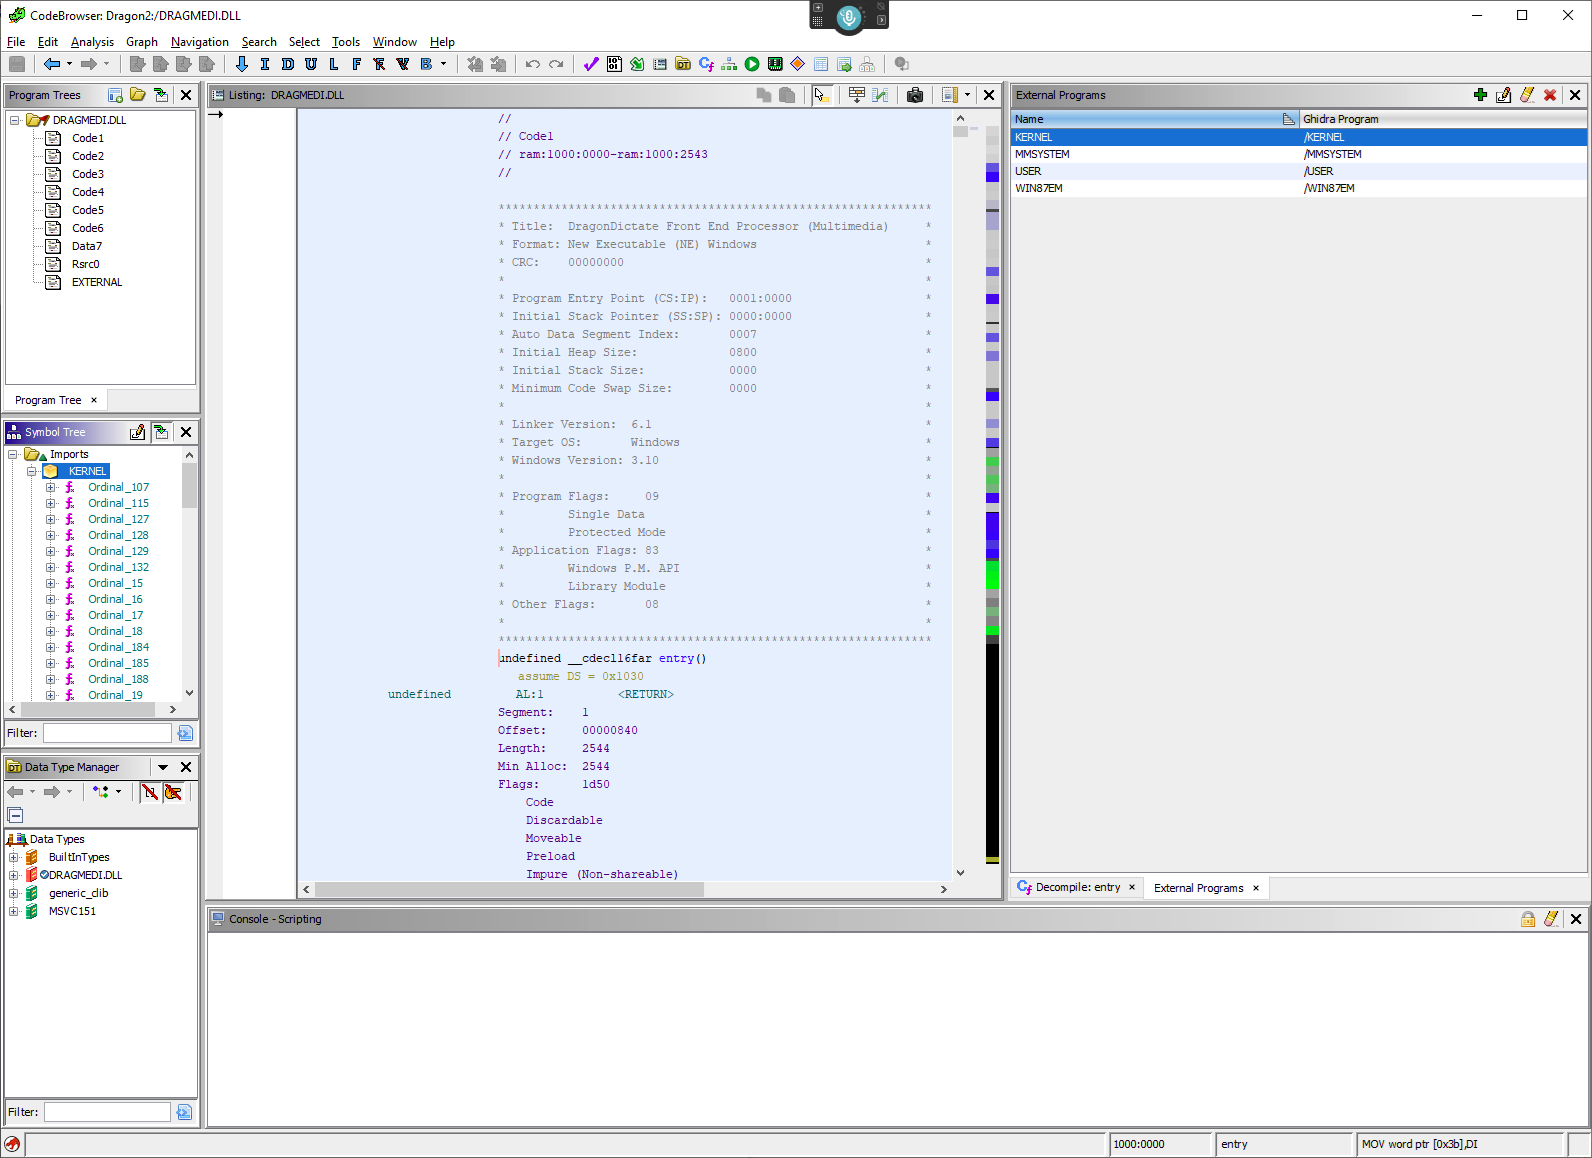Click the Listing snapshot camera icon
The image size is (1592, 1158).
click(915, 95)
